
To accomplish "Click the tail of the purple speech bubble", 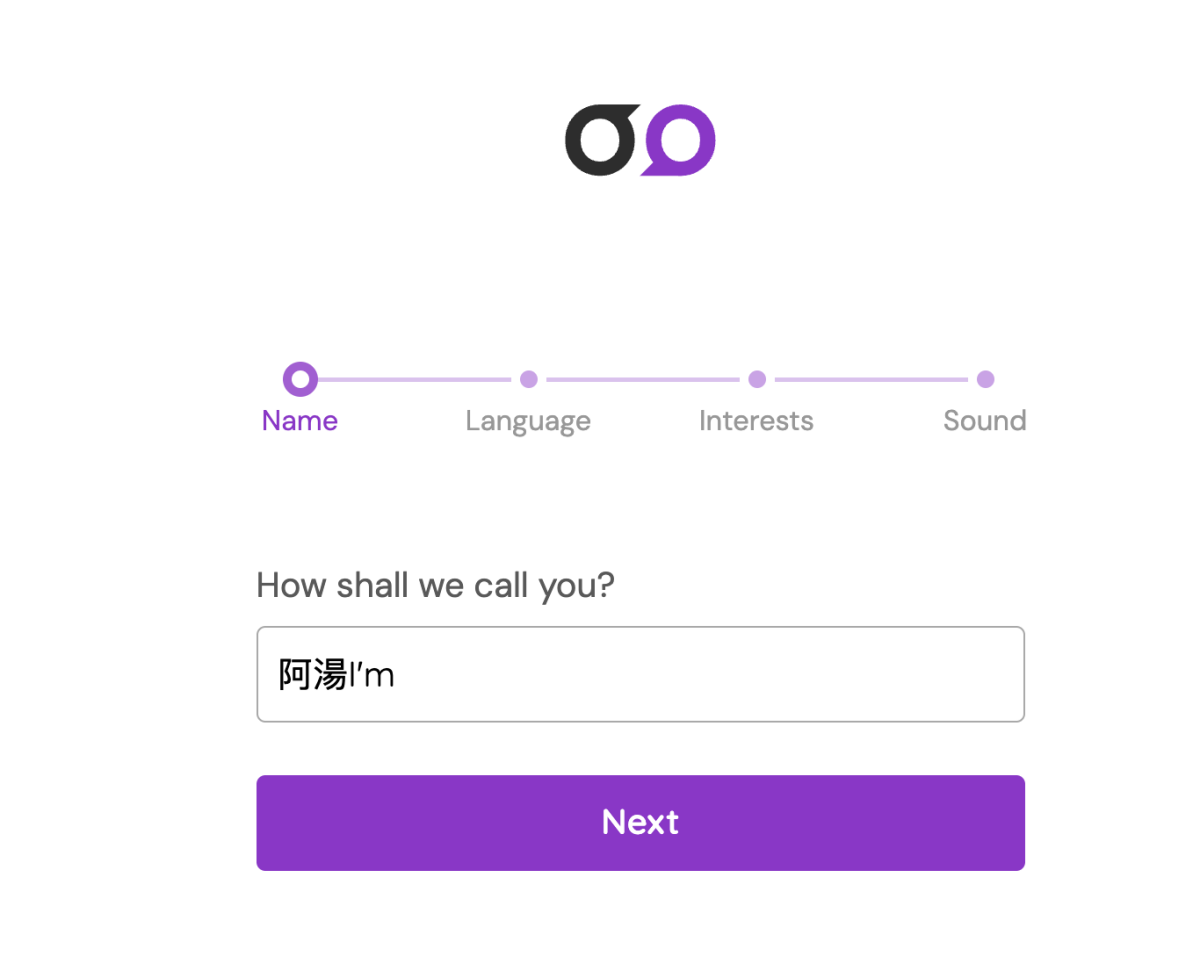I will 652,168.
